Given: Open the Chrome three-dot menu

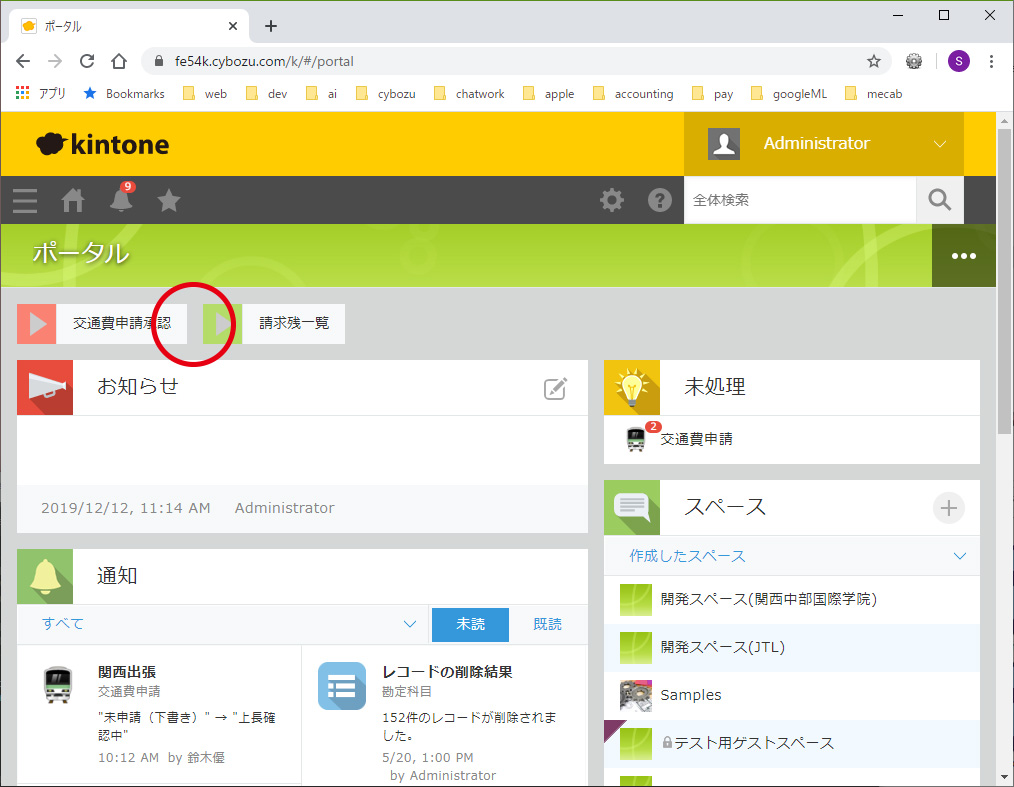Looking at the screenshot, I should click(x=991, y=61).
